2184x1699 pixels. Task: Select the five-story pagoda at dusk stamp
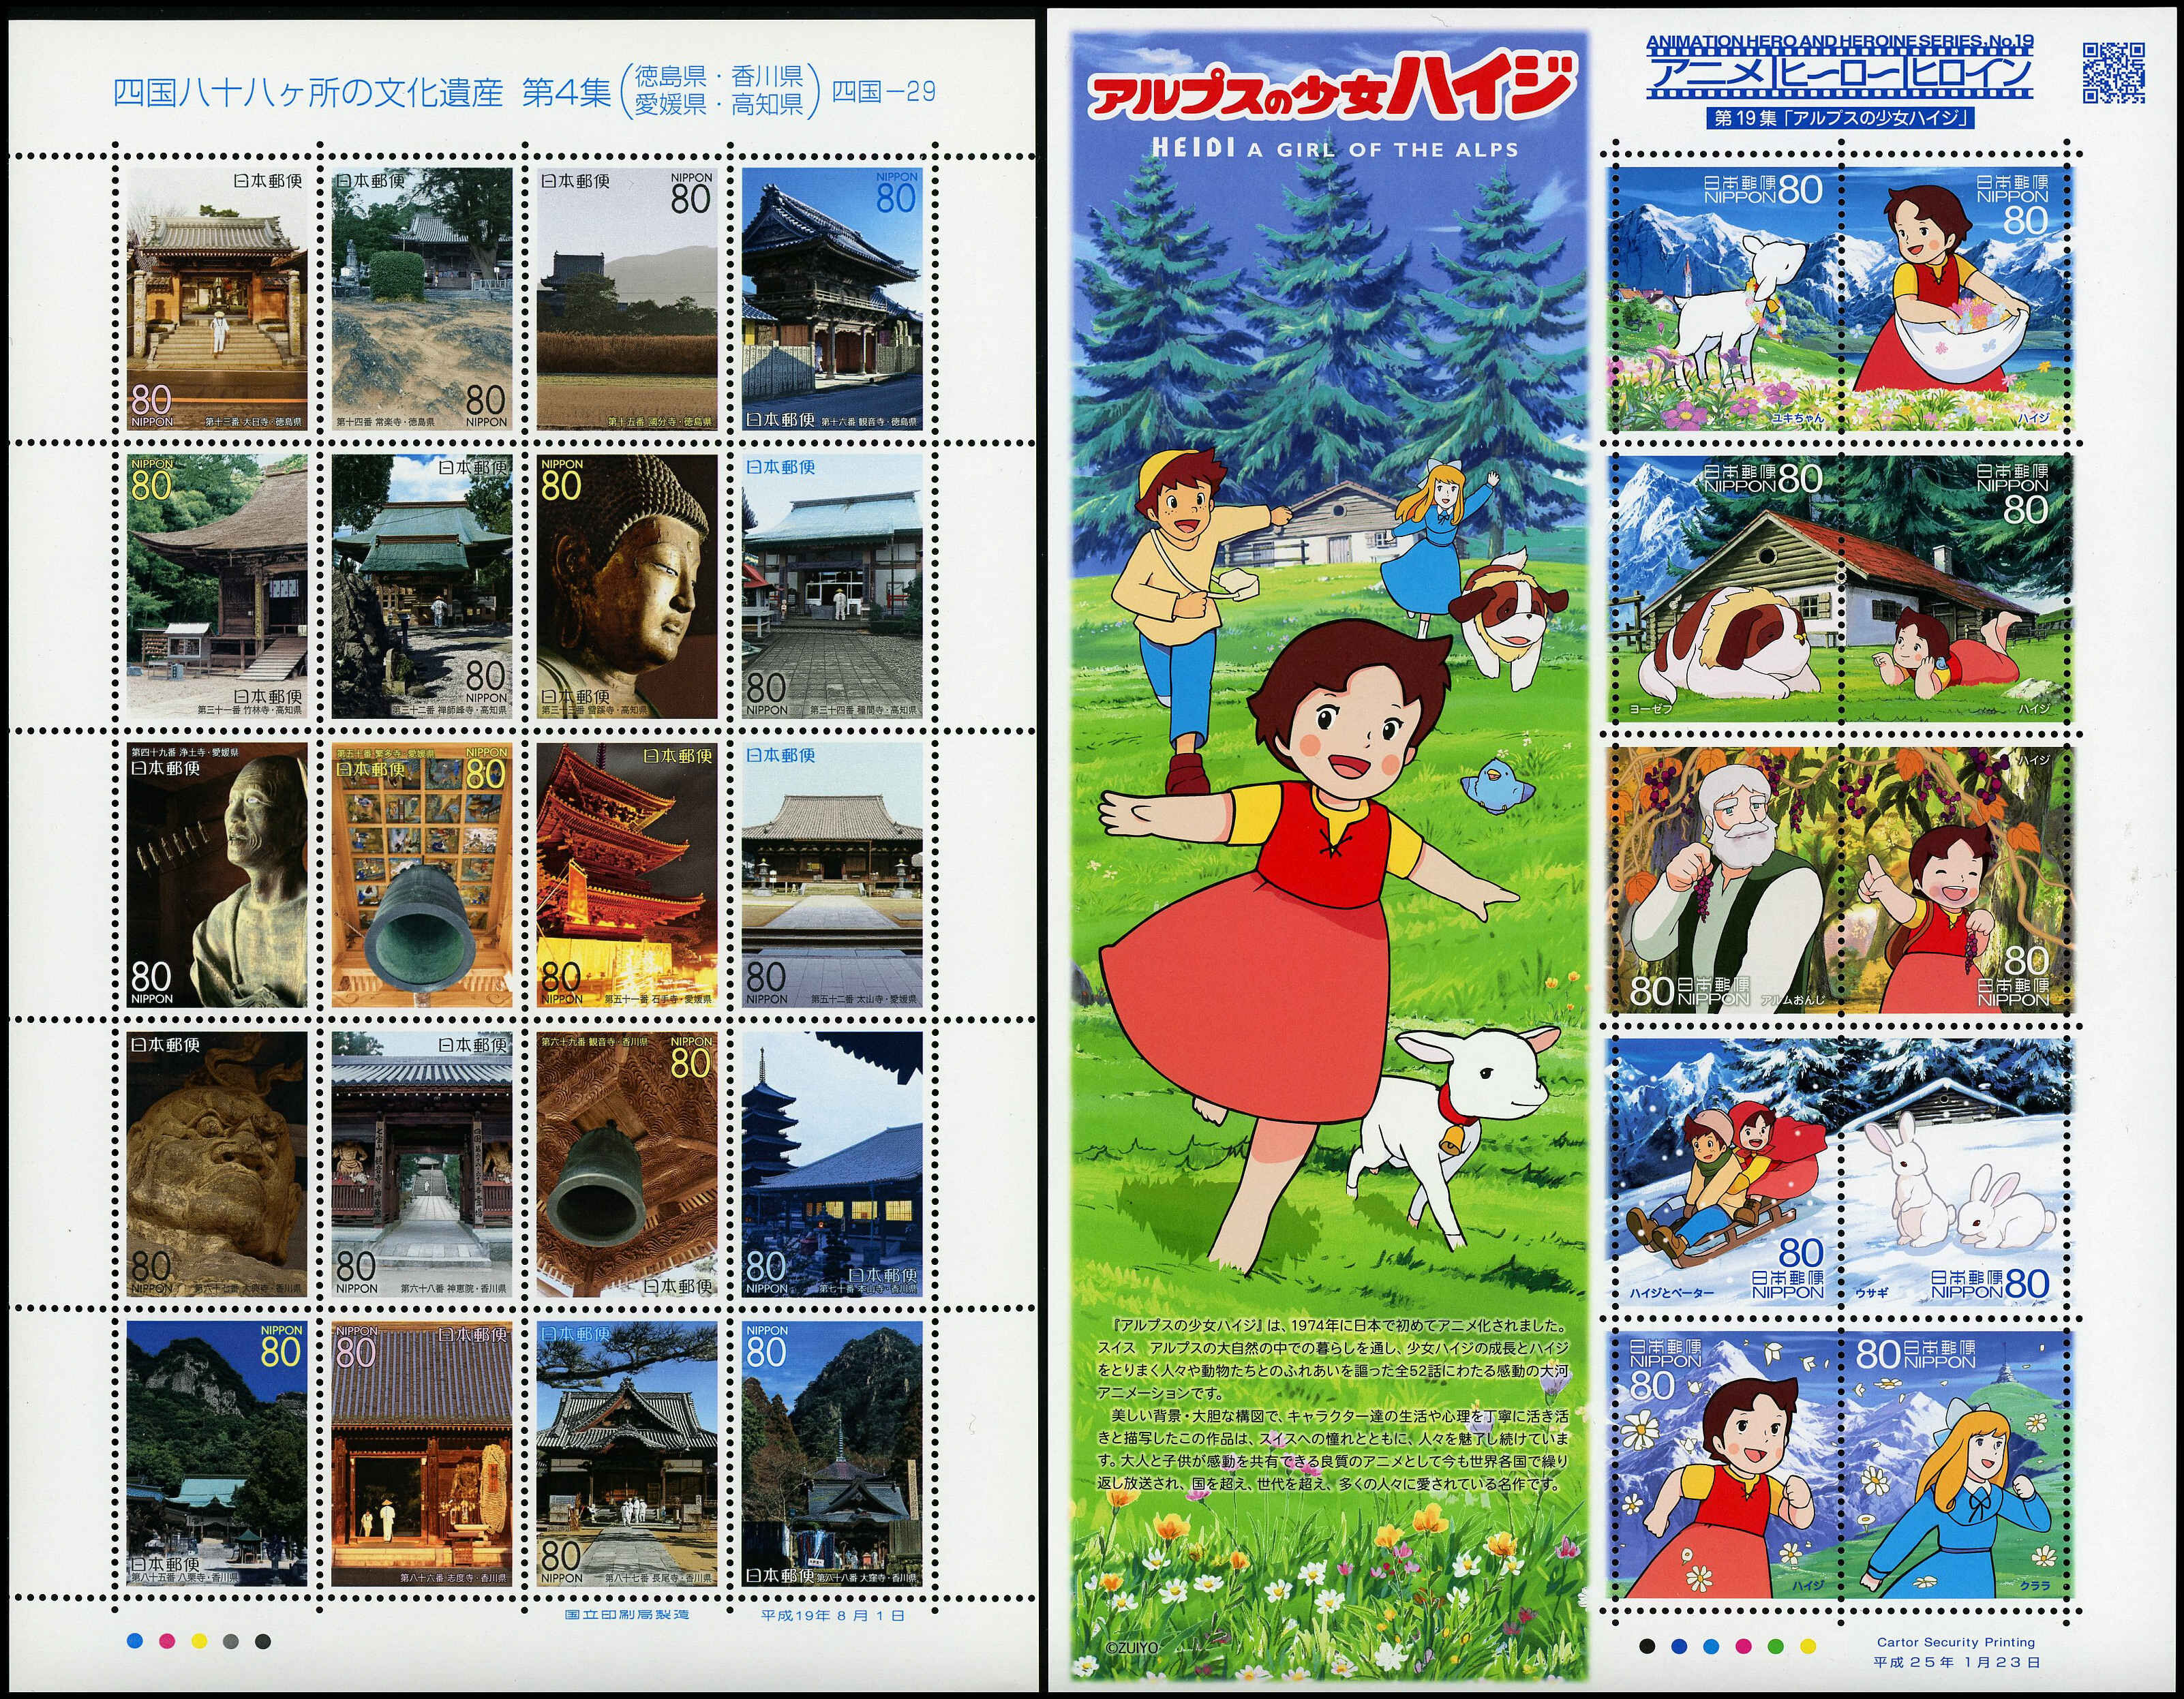(x=832, y=1165)
